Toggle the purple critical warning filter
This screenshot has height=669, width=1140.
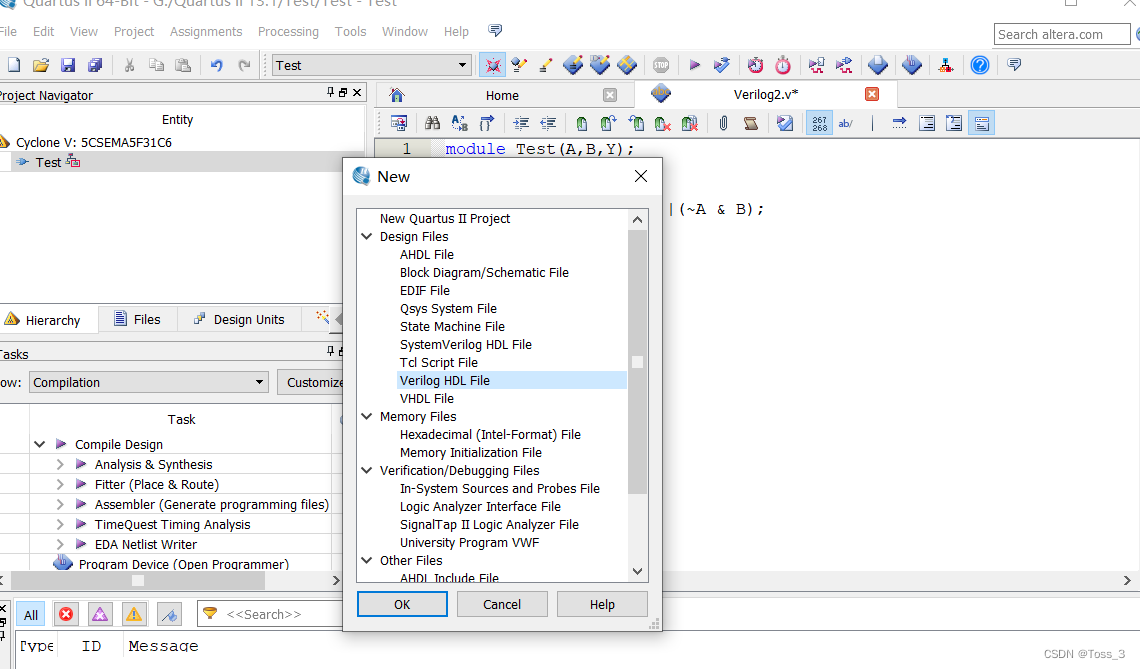coord(100,614)
